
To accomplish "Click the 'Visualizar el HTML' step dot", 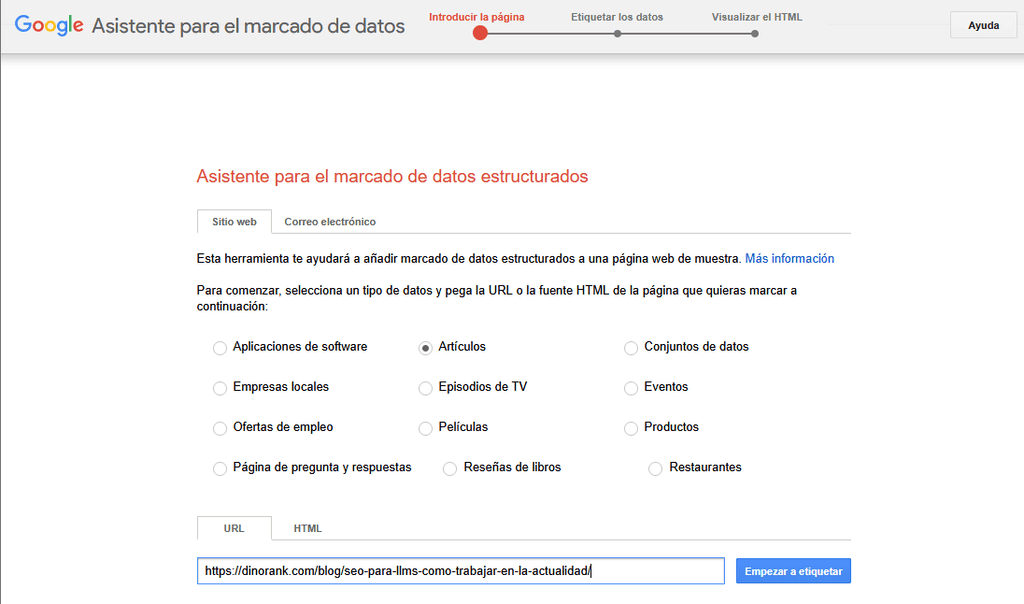I will (x=755, y=34).
